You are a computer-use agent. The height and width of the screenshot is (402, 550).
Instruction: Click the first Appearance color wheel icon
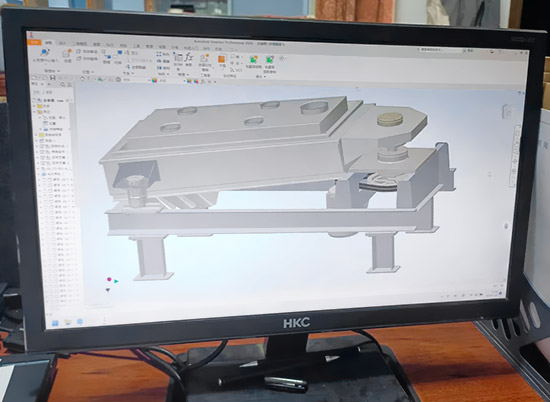point(154,80)
